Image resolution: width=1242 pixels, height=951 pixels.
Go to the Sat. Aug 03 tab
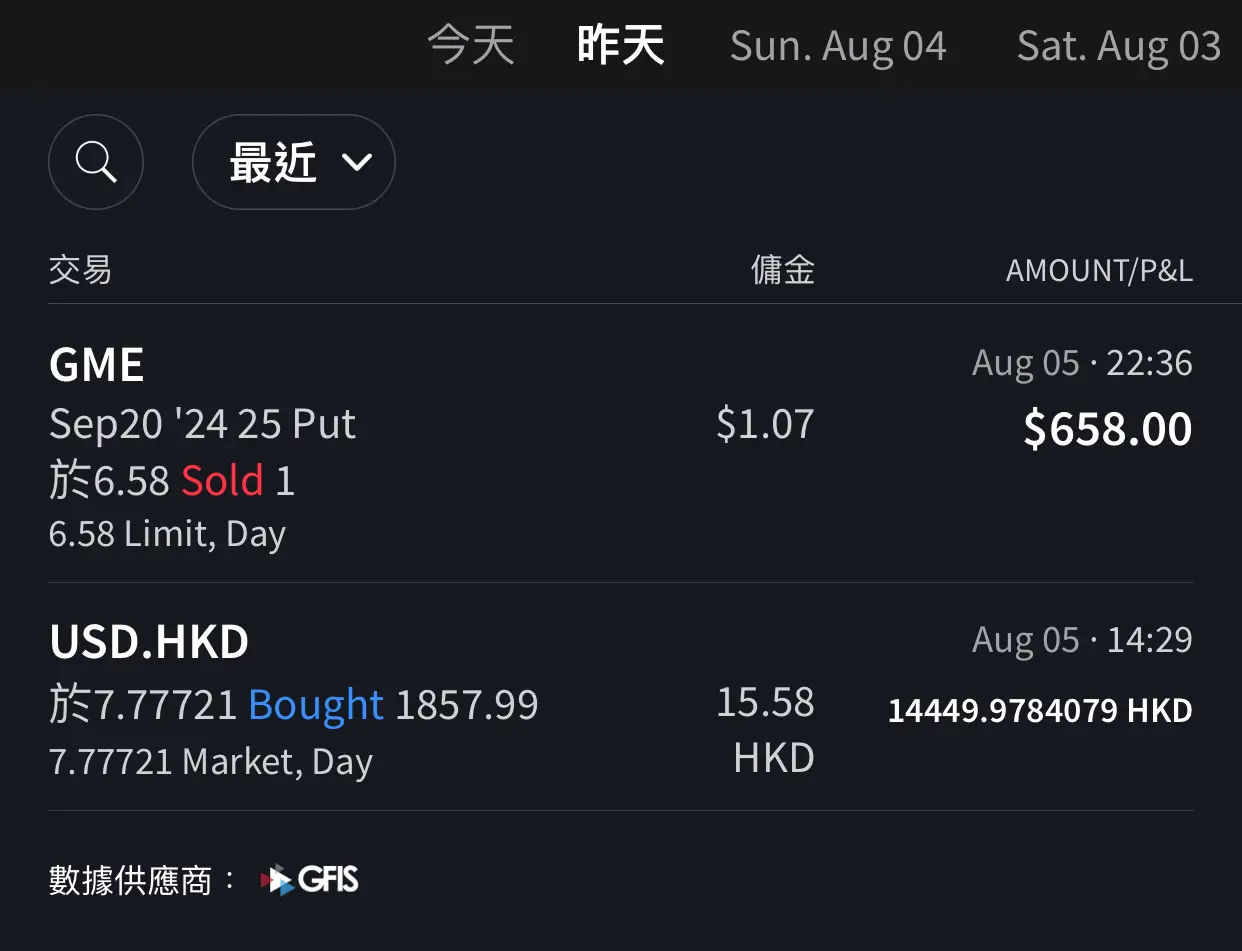(x=1119, y=46)
